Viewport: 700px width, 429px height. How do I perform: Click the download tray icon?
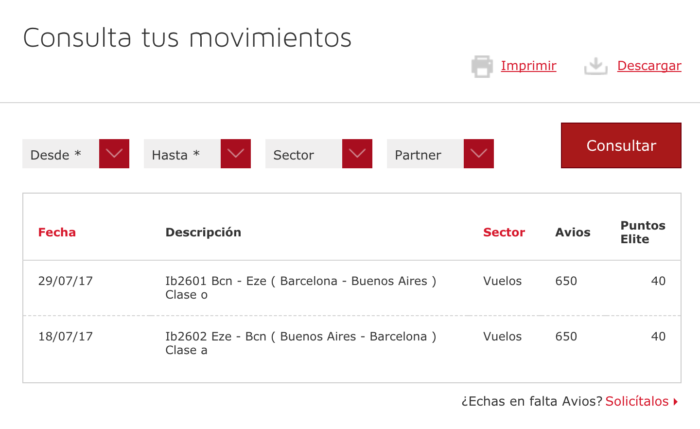pos(596,67)
